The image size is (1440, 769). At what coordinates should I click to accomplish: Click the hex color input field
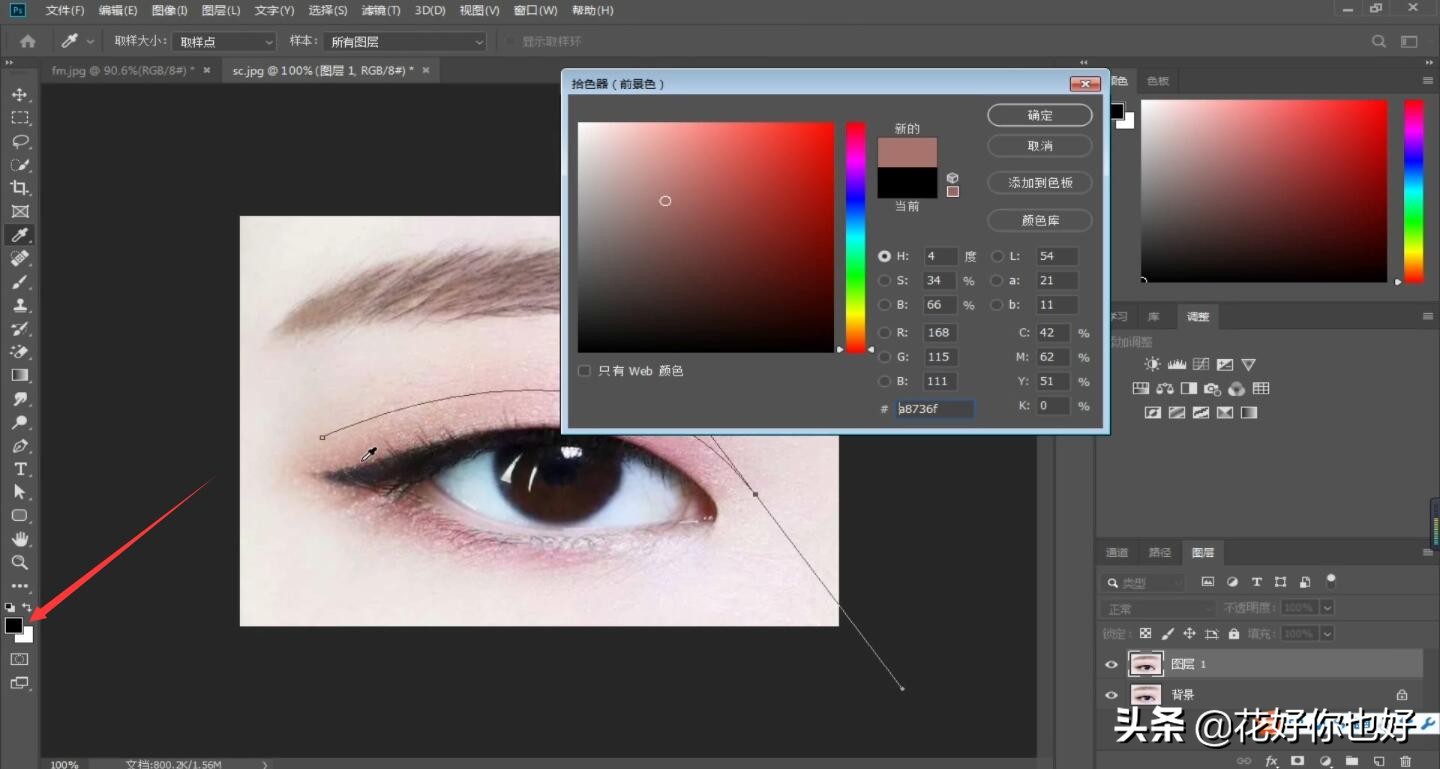coord(934,409)
